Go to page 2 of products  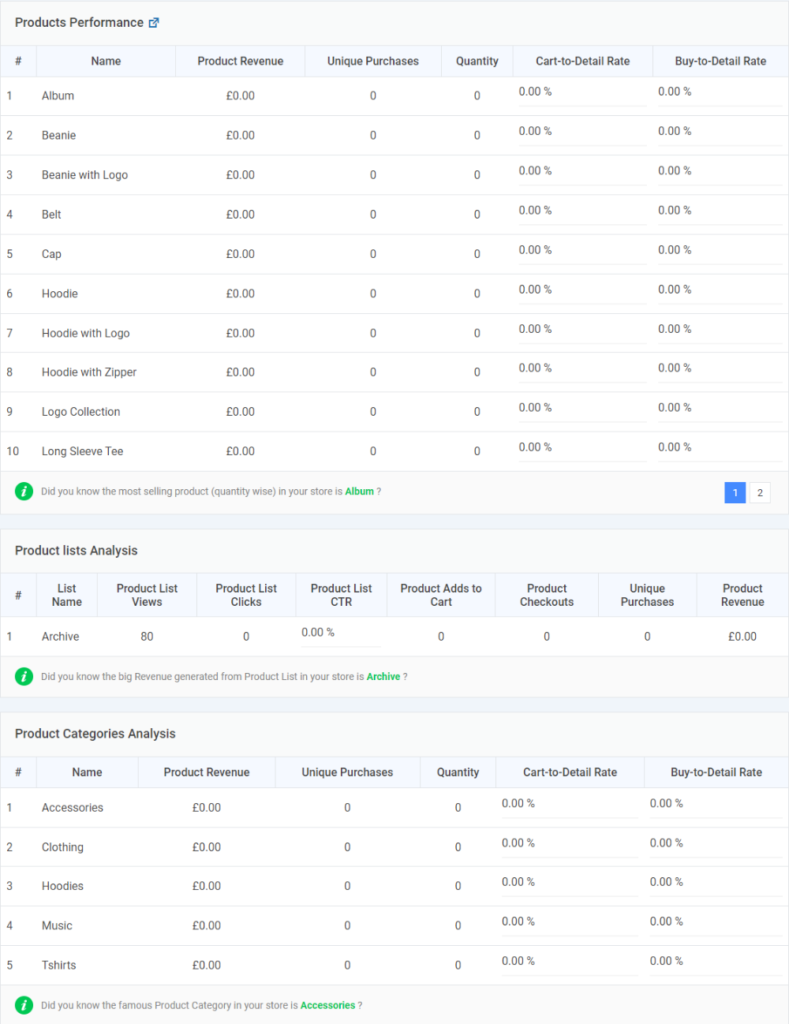click(759, 492)
